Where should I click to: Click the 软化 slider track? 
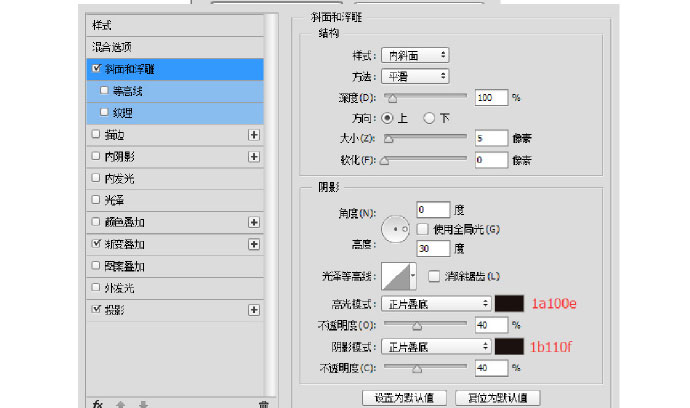[425, 158]
